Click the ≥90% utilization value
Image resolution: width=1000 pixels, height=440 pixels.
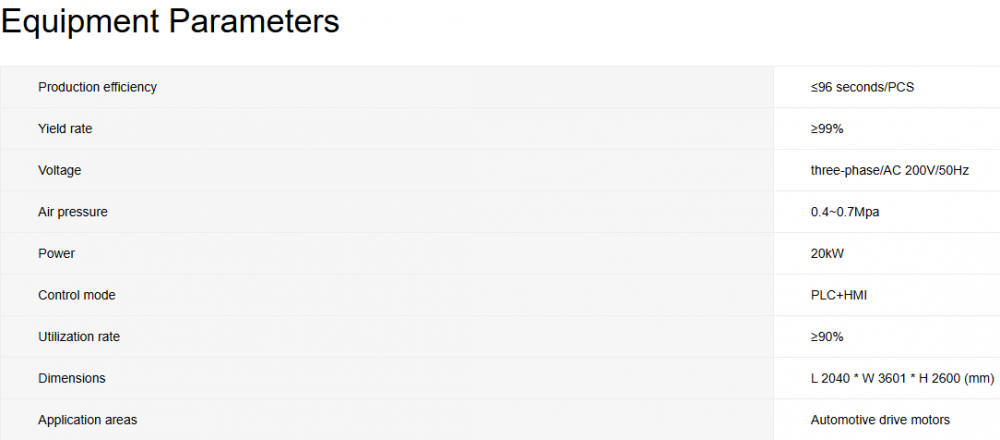[x=828, y=337]
